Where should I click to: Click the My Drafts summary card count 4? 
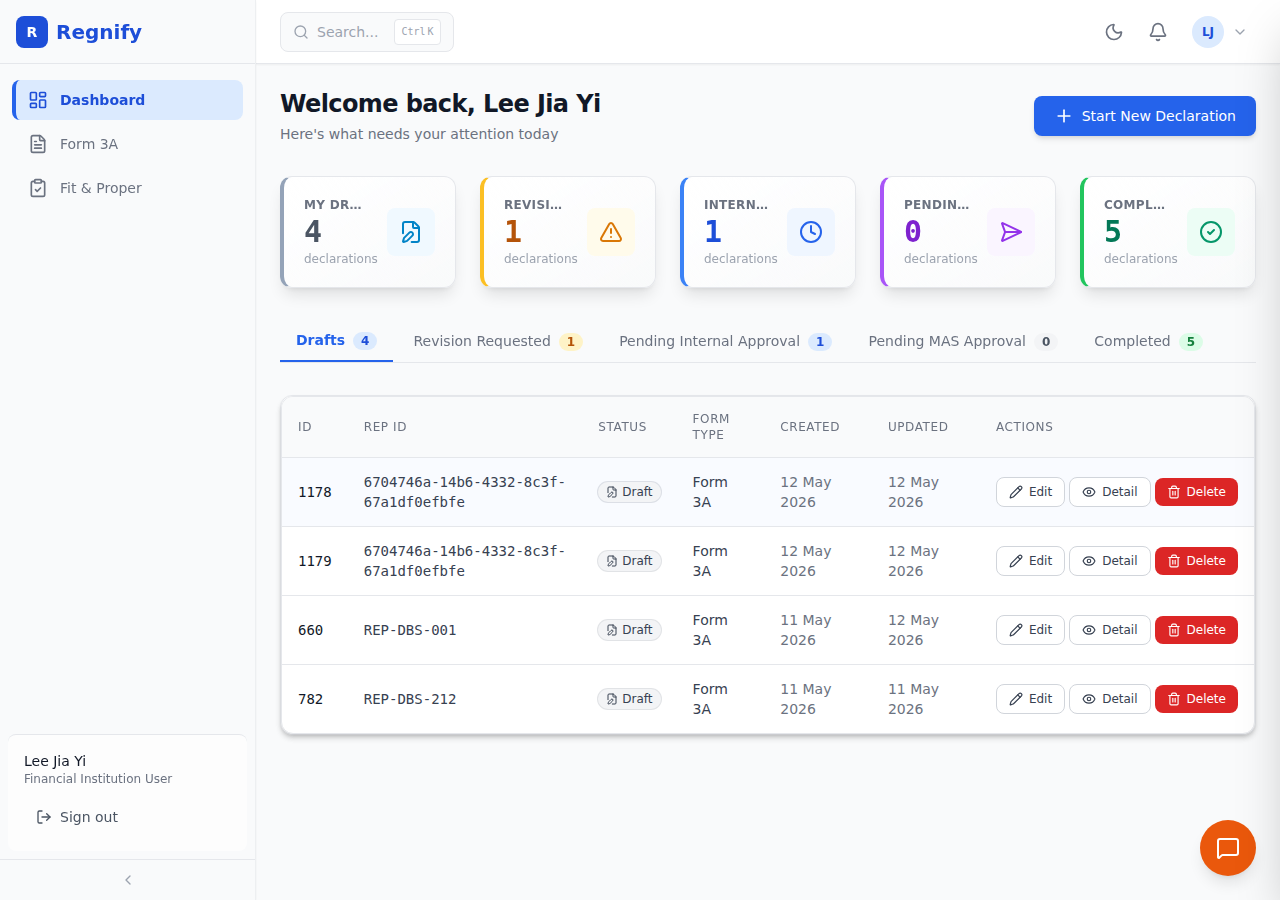[x=313, y=232]
